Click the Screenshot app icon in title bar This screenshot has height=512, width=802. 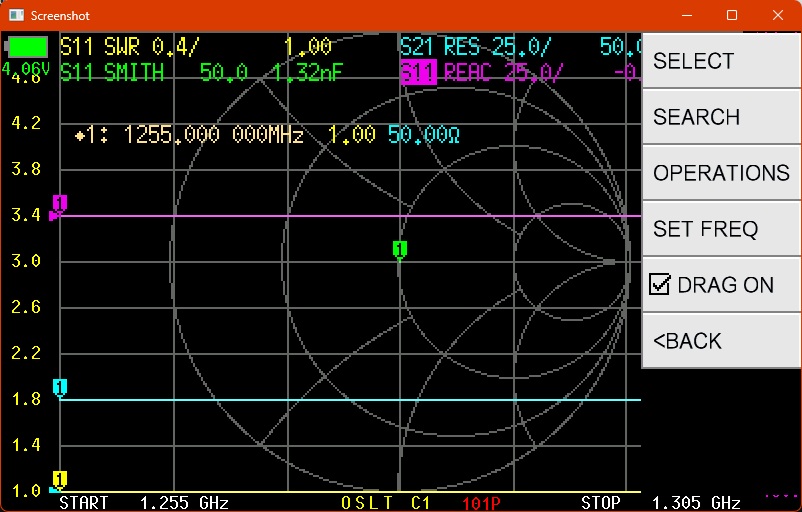click(x=15, y=15)
